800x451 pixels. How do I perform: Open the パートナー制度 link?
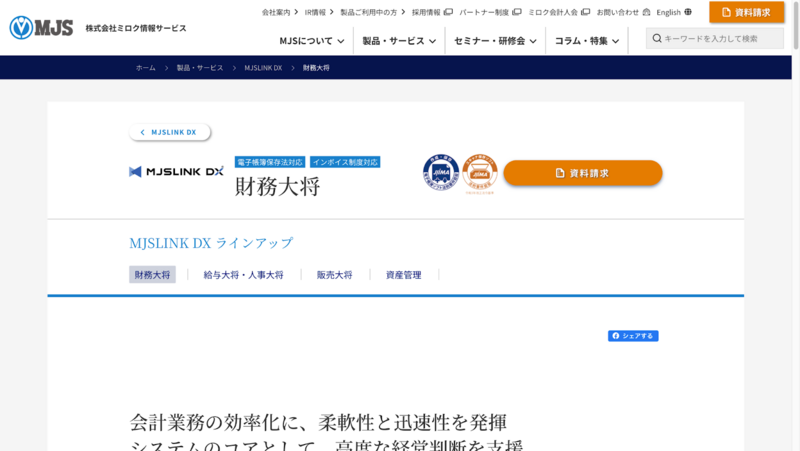point(484,12)
